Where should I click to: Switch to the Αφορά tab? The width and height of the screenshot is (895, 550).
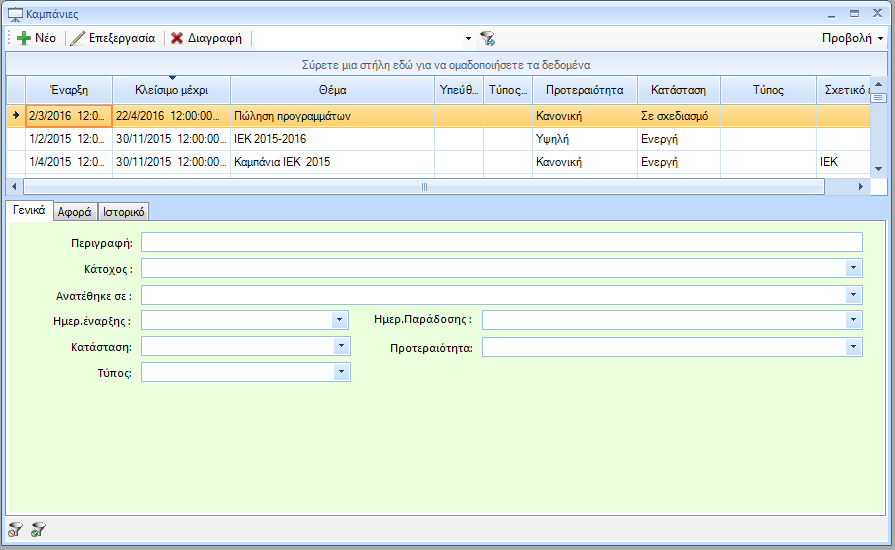75,211
